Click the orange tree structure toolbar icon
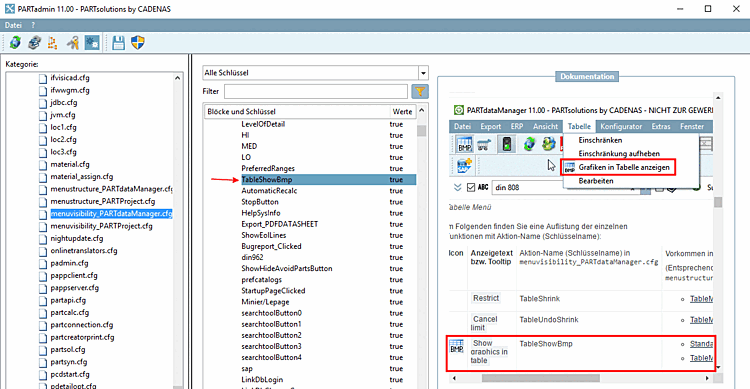The height and width of the screenshot is (389, 750). (53, 43)
